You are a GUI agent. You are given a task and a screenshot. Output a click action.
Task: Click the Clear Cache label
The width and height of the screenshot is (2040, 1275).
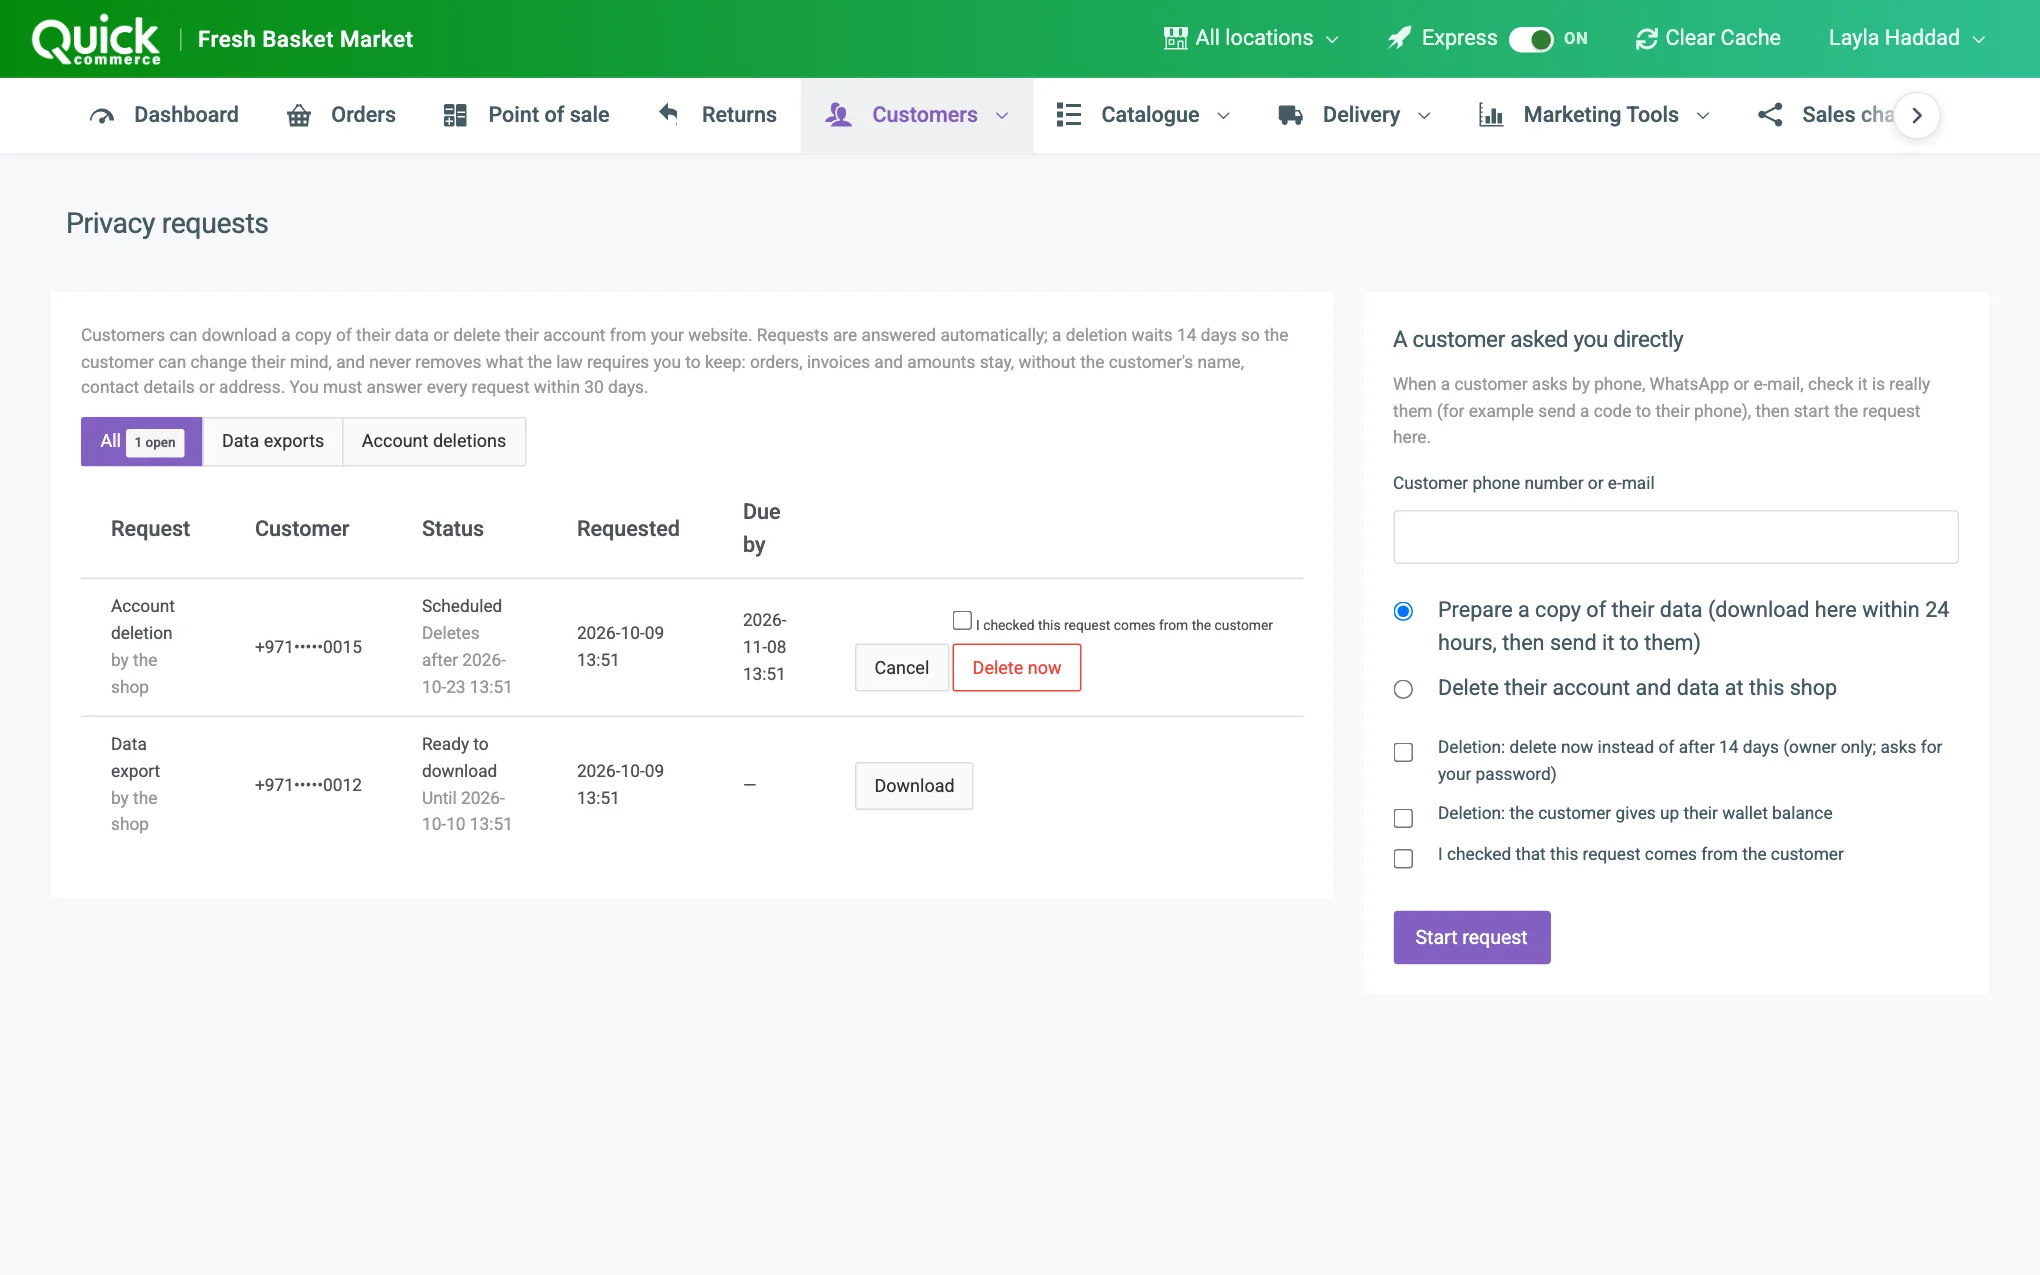(1722, 38)
